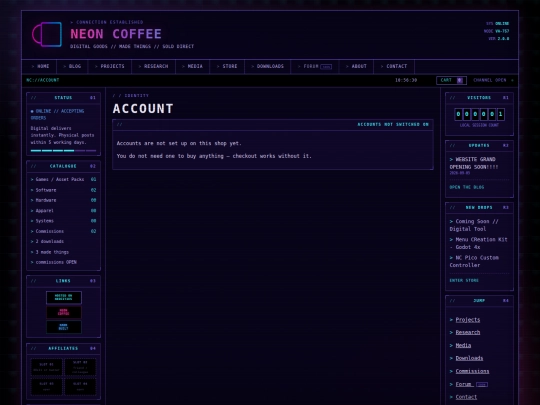Open 'NC Pico Custom Controller' drop
Viewport: 540px width, 405px height.
(474, 261)
